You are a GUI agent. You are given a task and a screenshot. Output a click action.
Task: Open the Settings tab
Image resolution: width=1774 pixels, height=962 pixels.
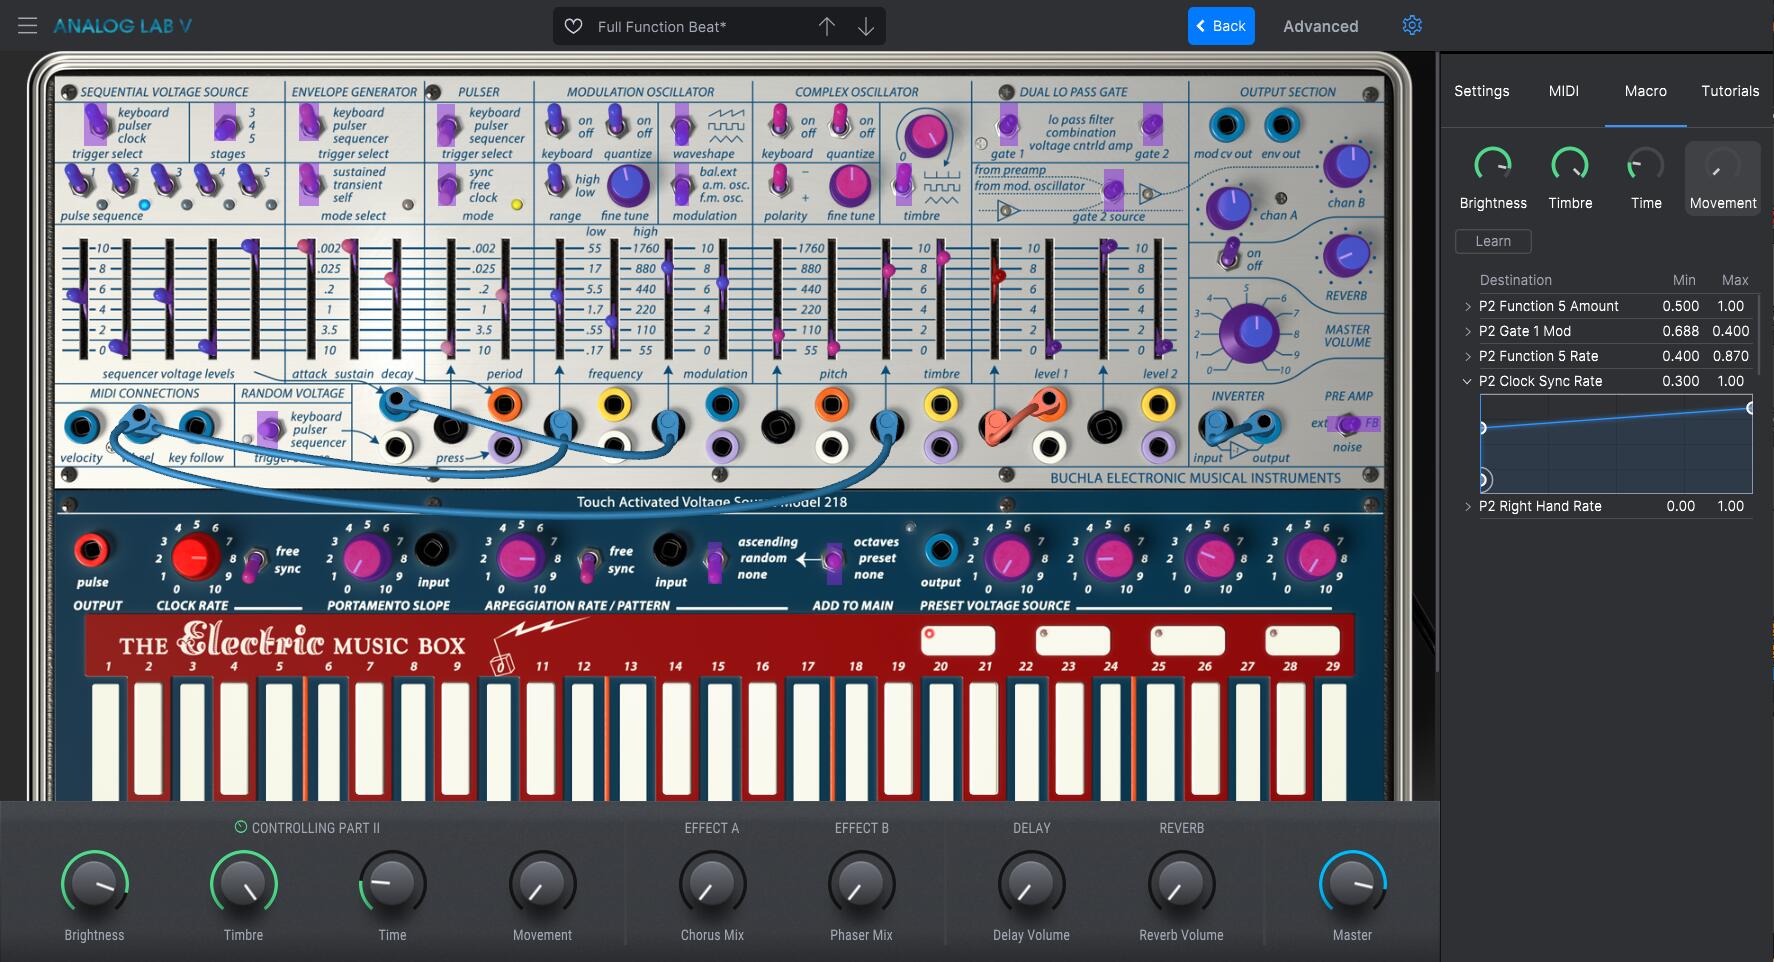pos(1481,91)
